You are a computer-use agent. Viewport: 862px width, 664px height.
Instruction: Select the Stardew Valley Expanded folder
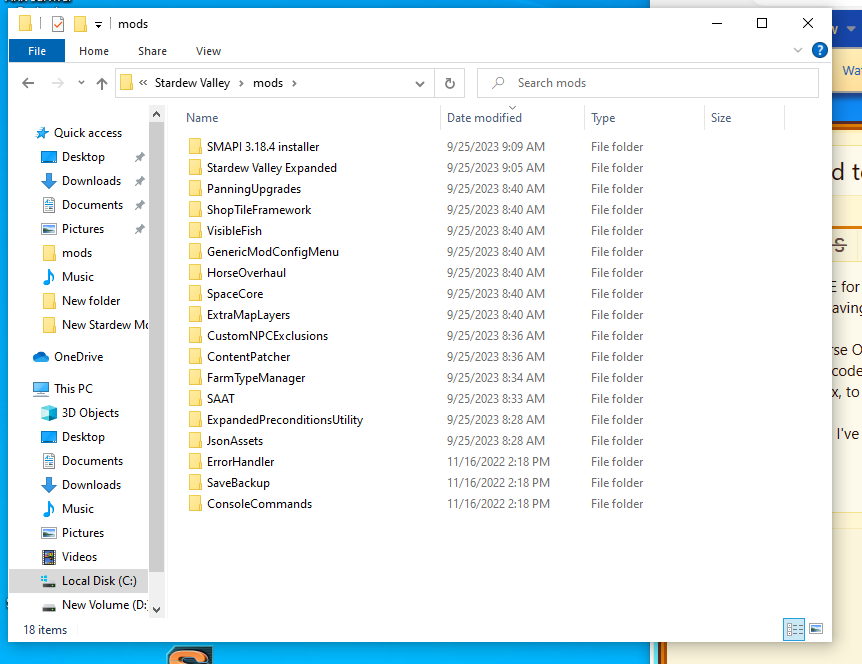click(x=272, y=168)
